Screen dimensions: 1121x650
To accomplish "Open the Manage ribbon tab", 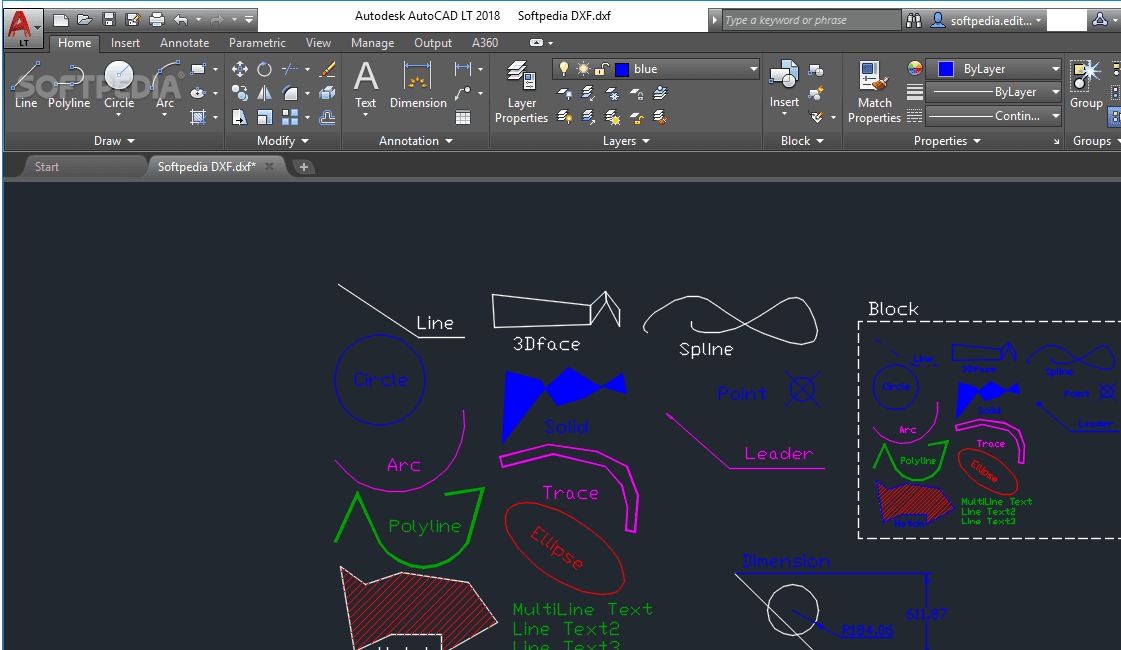I will [372, 43].
